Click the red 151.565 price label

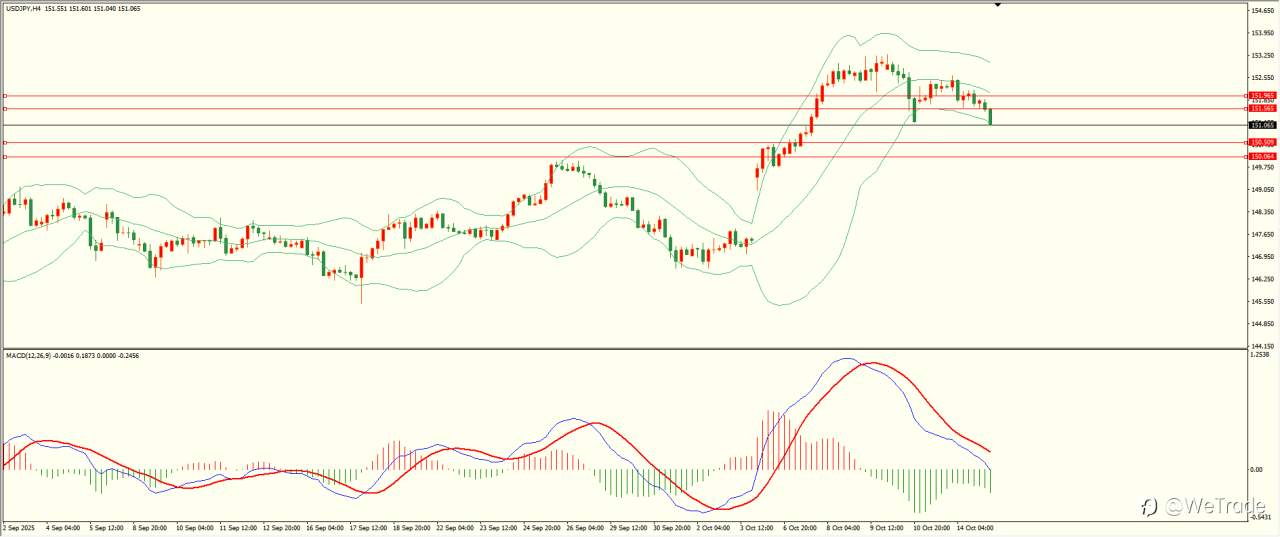[x=1263, y=108]
